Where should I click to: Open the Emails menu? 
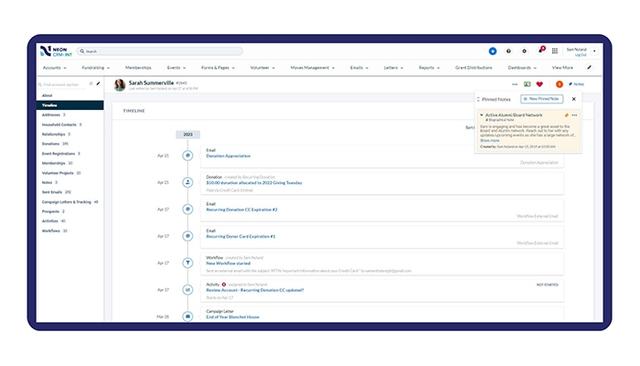click(359, 68)
